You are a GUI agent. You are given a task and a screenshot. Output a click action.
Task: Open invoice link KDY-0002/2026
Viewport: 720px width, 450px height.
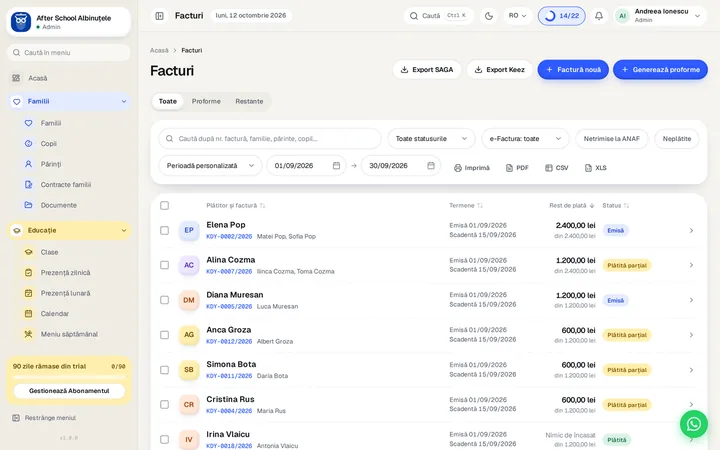click(x=229, y=236)
